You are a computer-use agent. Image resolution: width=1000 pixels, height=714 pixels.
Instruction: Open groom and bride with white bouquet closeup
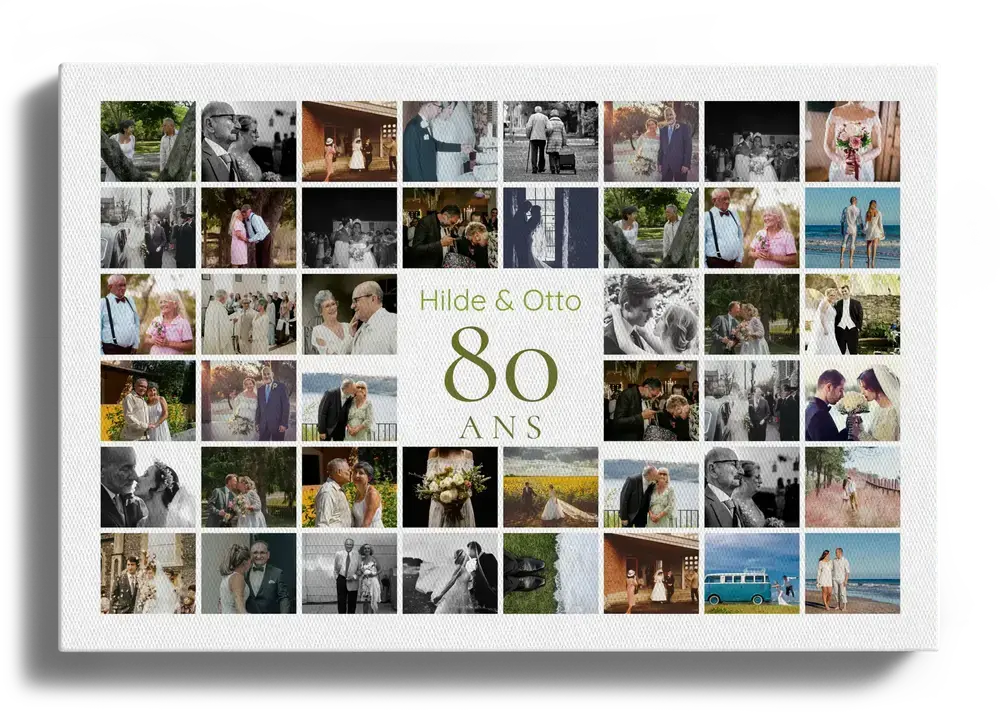pos(853,400)
